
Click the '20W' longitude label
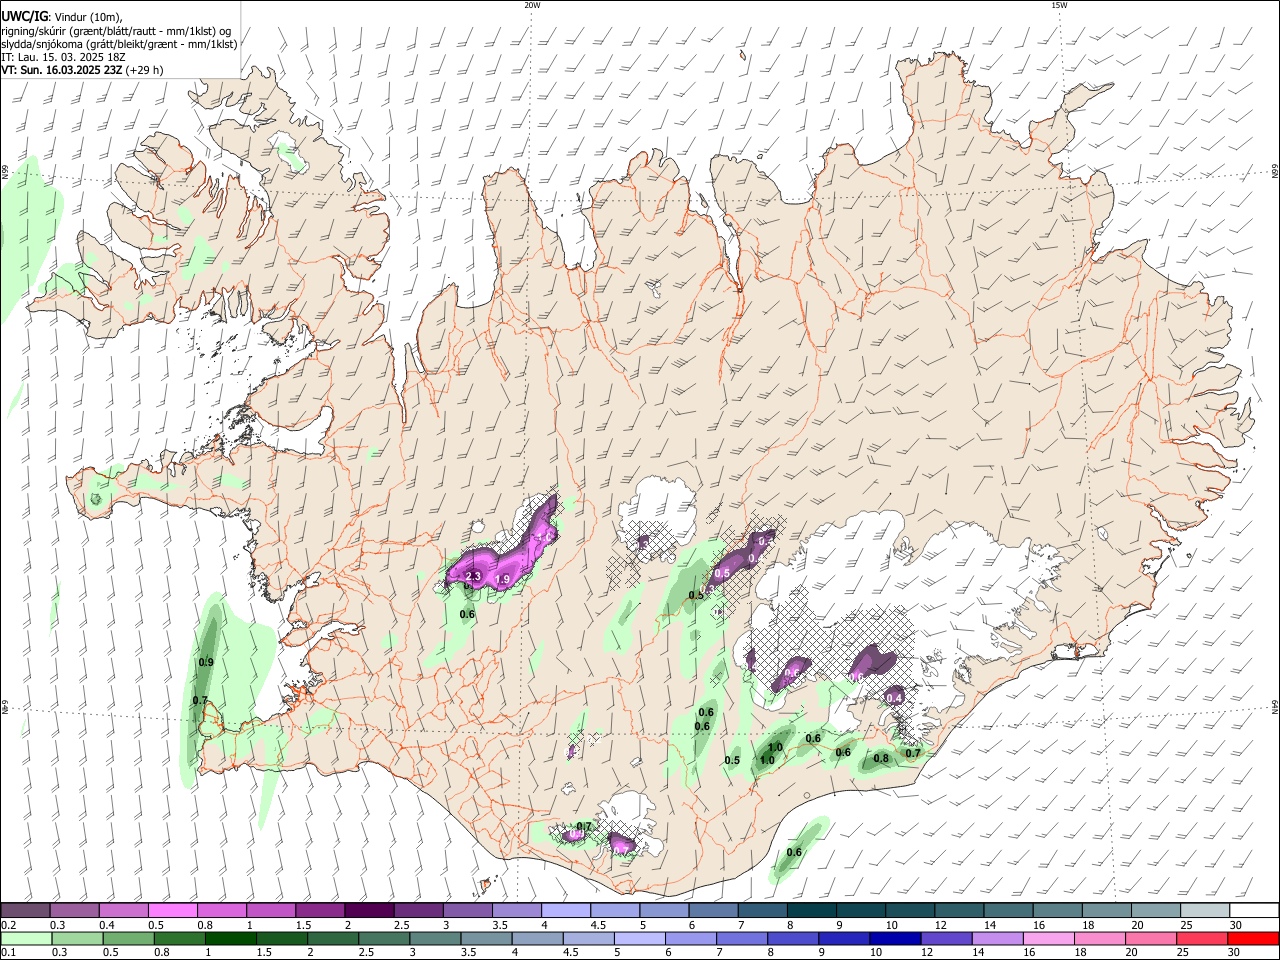533,5
